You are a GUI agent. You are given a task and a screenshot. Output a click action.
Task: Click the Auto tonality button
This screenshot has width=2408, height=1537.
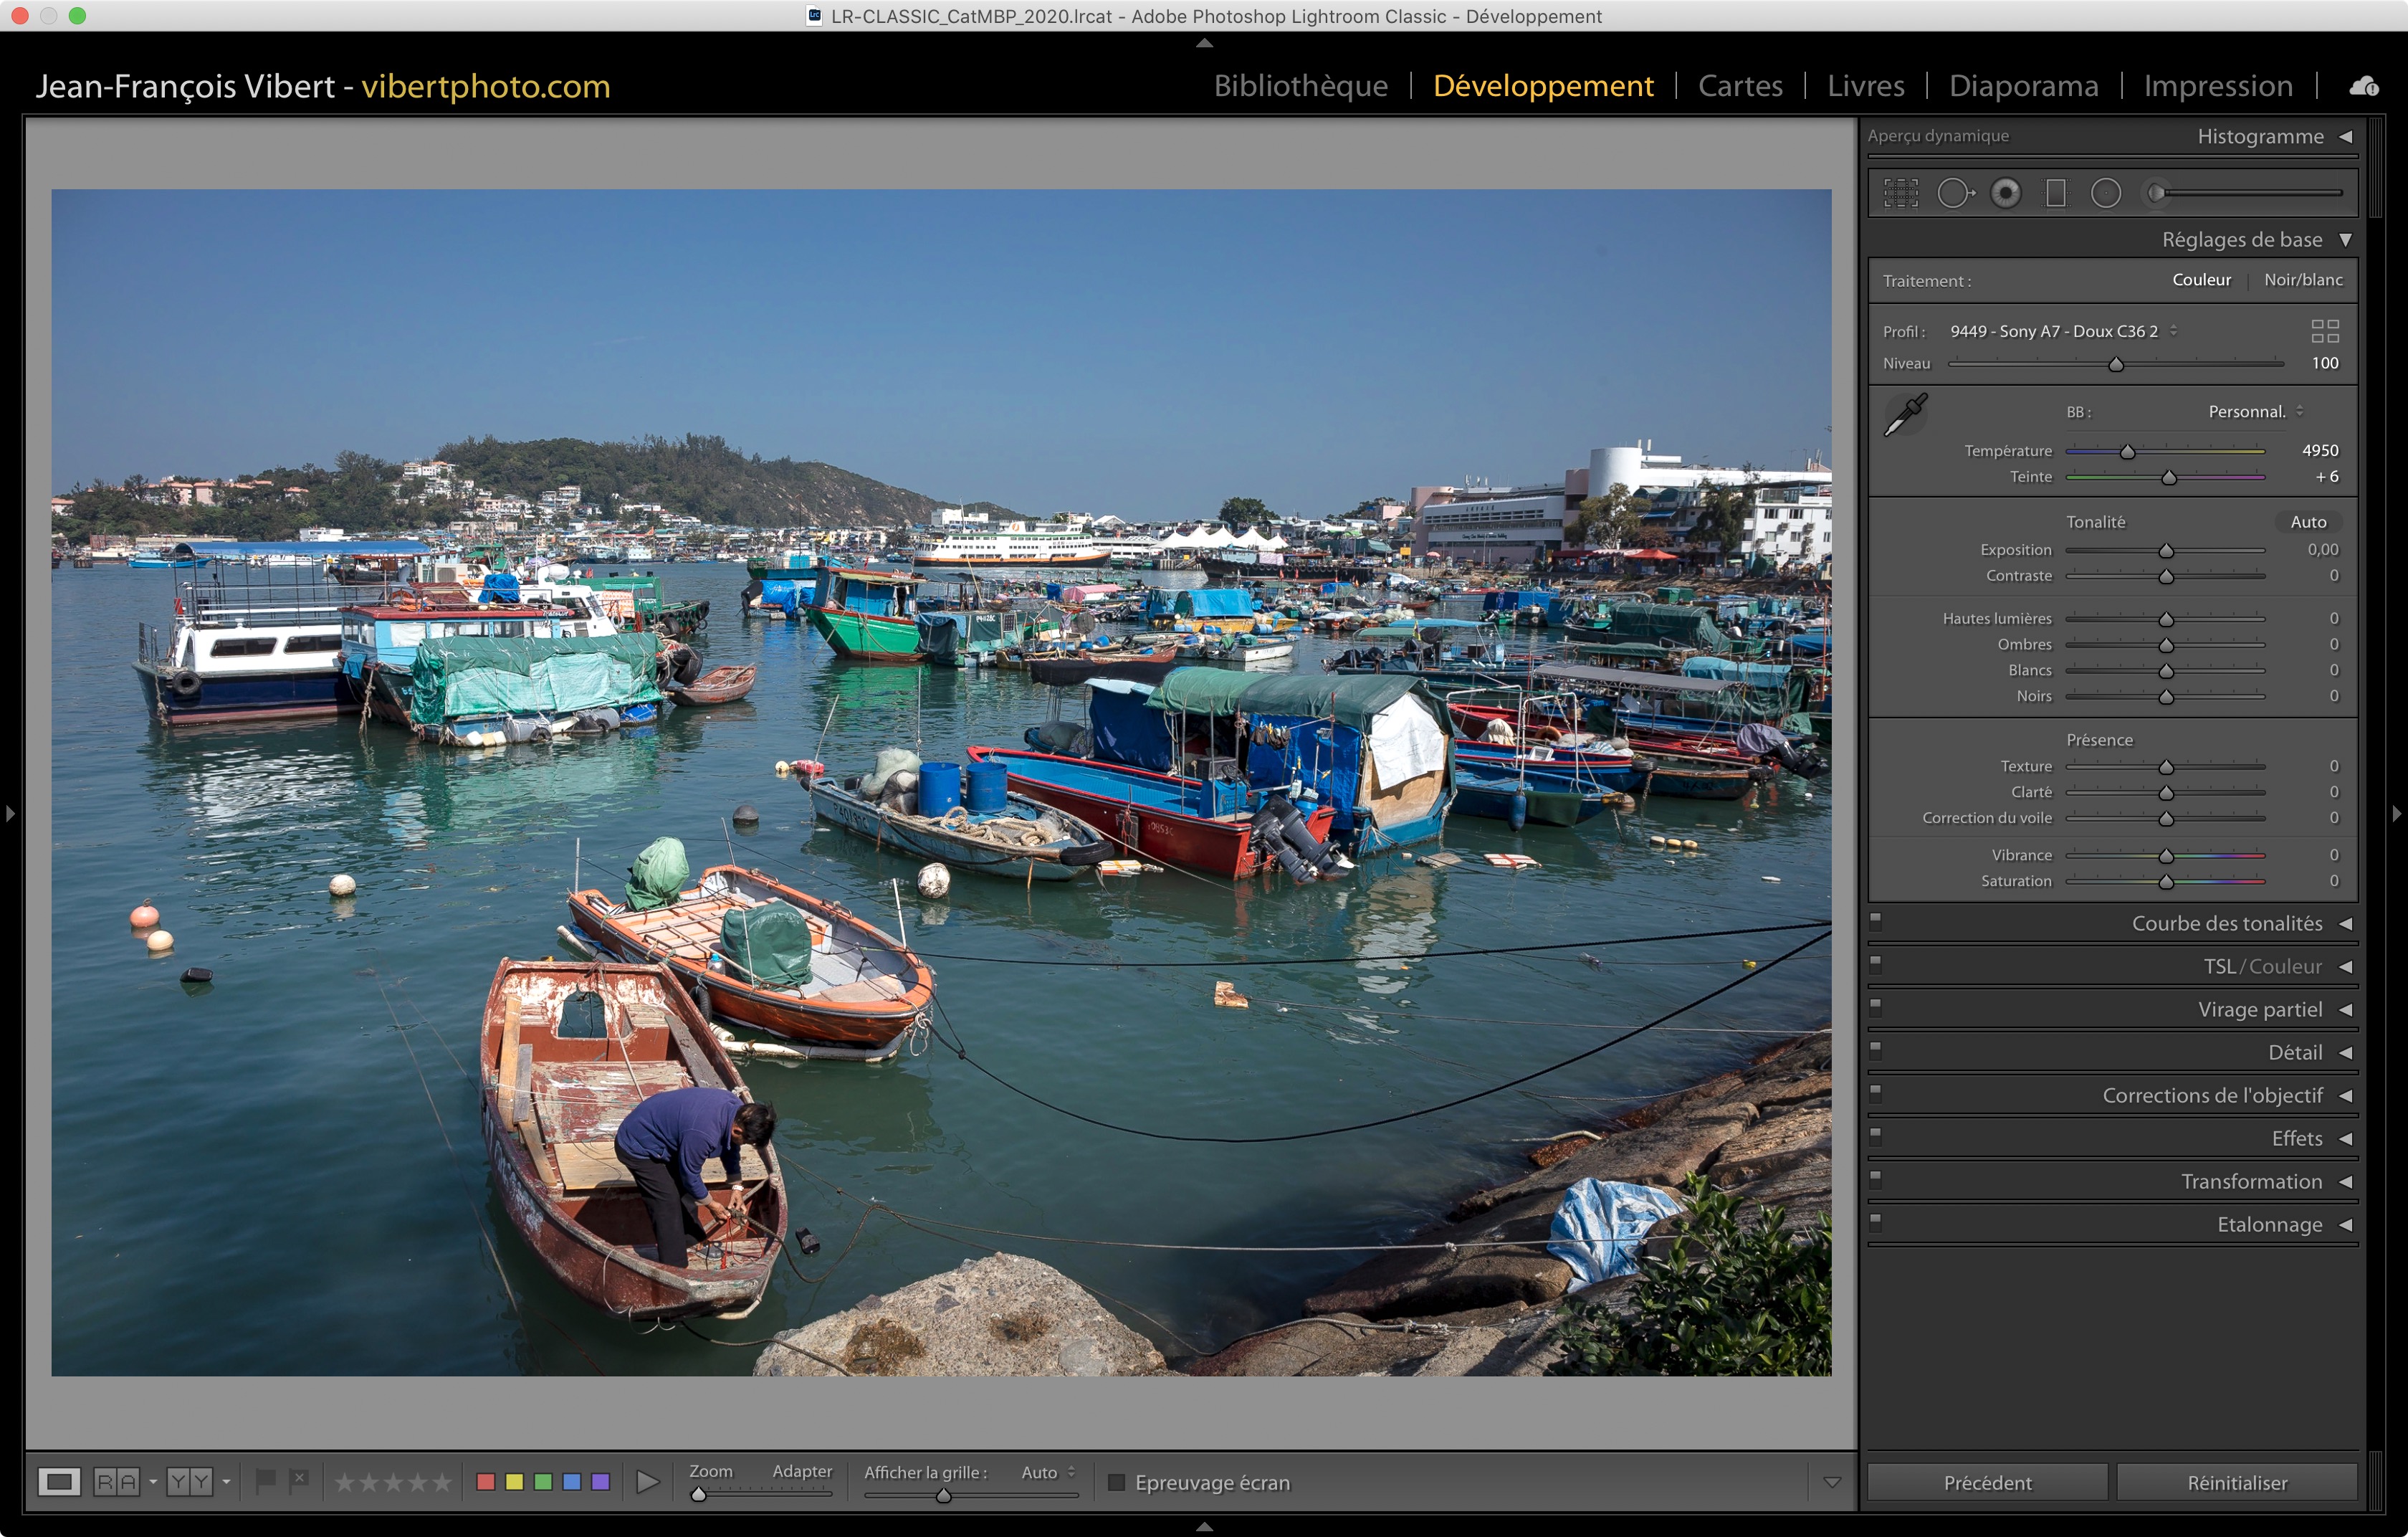(x=2307, y=522)
